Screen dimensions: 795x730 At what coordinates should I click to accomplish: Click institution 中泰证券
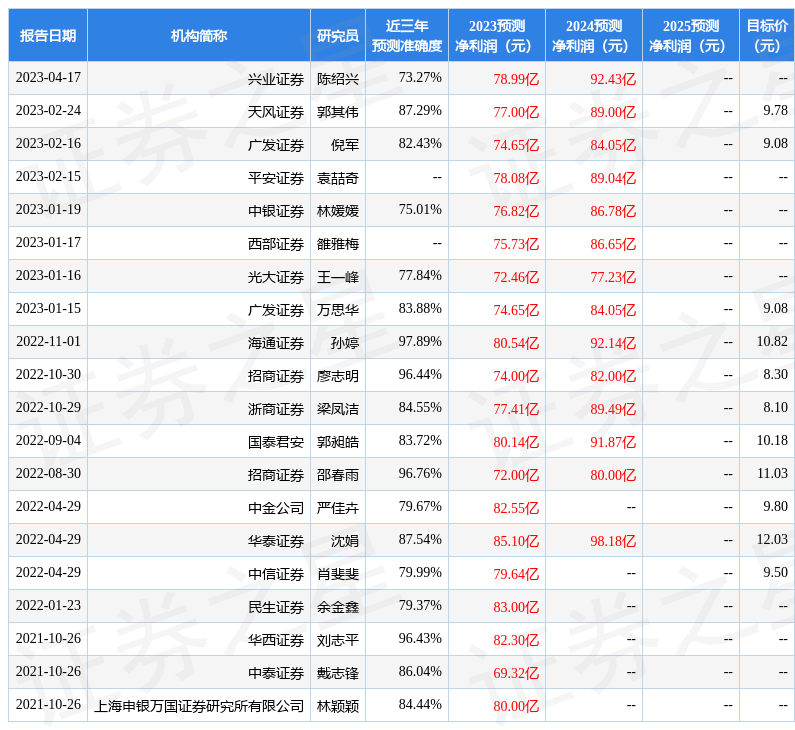point(276,672)
